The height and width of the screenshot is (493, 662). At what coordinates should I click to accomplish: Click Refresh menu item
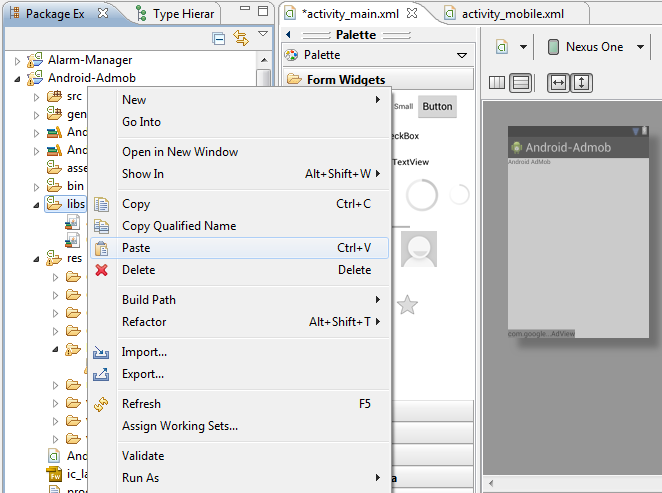pyautogui.click(x=239, y=404)
